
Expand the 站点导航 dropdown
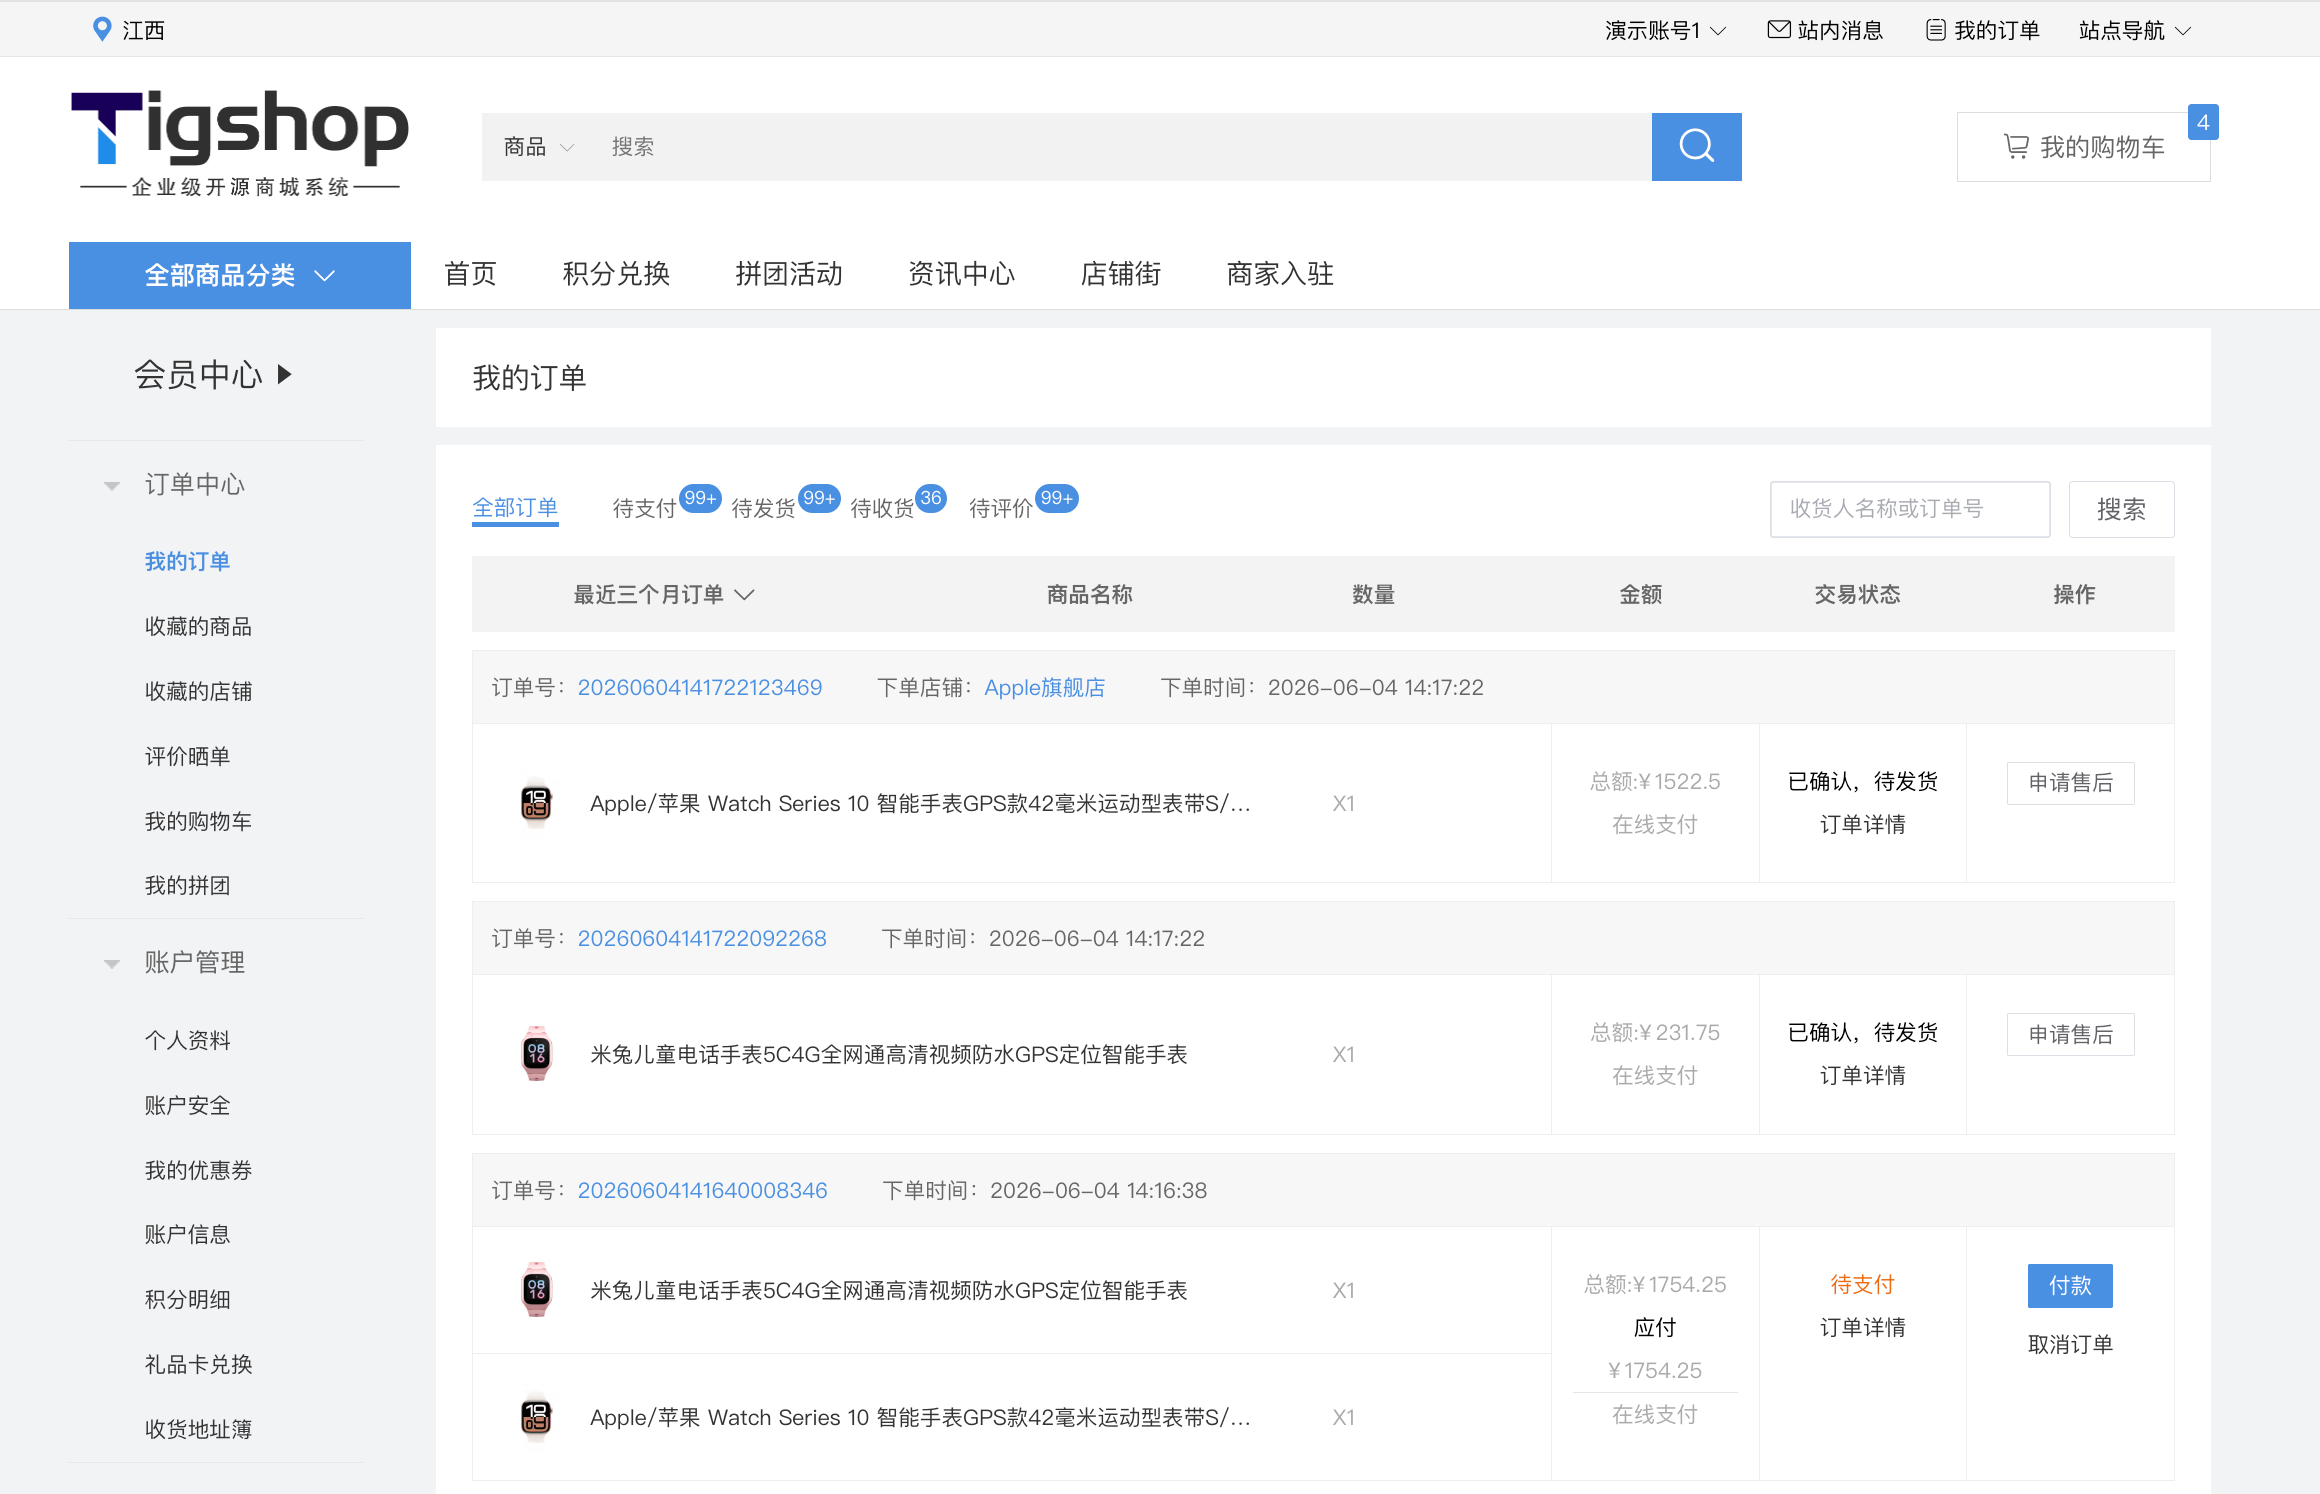[x=2135, y=30]
